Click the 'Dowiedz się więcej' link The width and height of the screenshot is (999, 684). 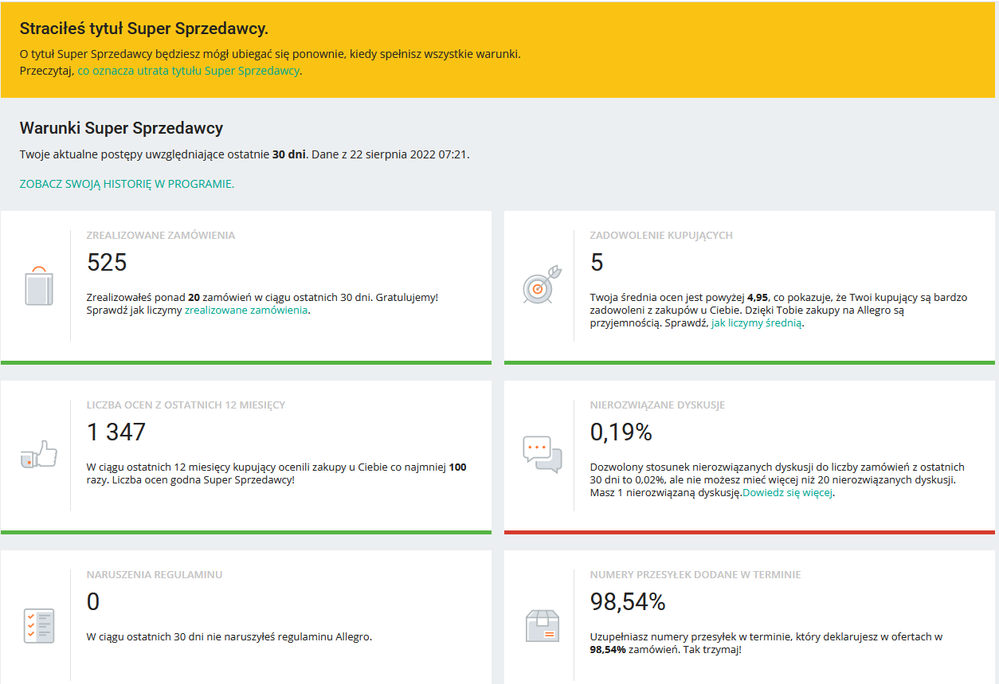[787, 492]
